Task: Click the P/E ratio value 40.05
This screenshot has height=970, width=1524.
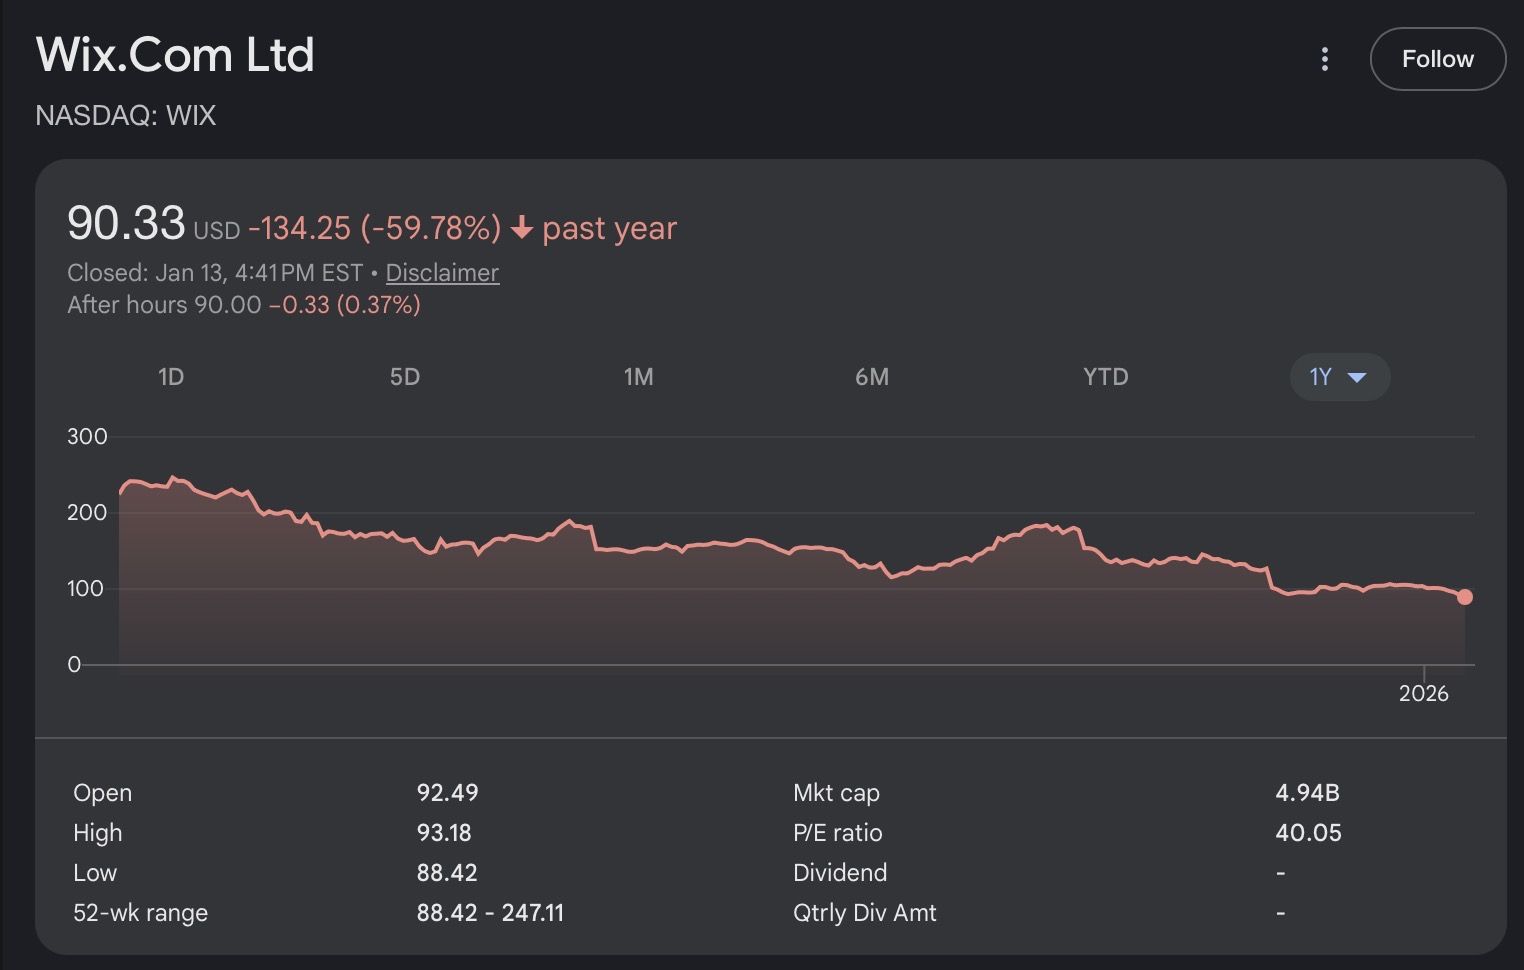Action: (x=1308, y=833)
